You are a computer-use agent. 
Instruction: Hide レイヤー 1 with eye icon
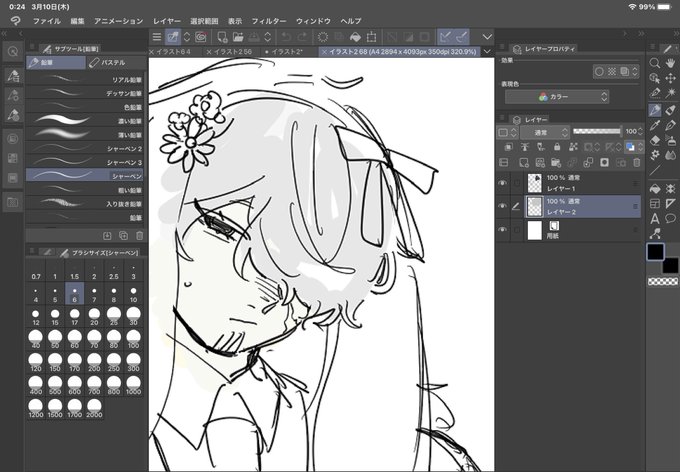pyautogui.click(x=502, y=183)
